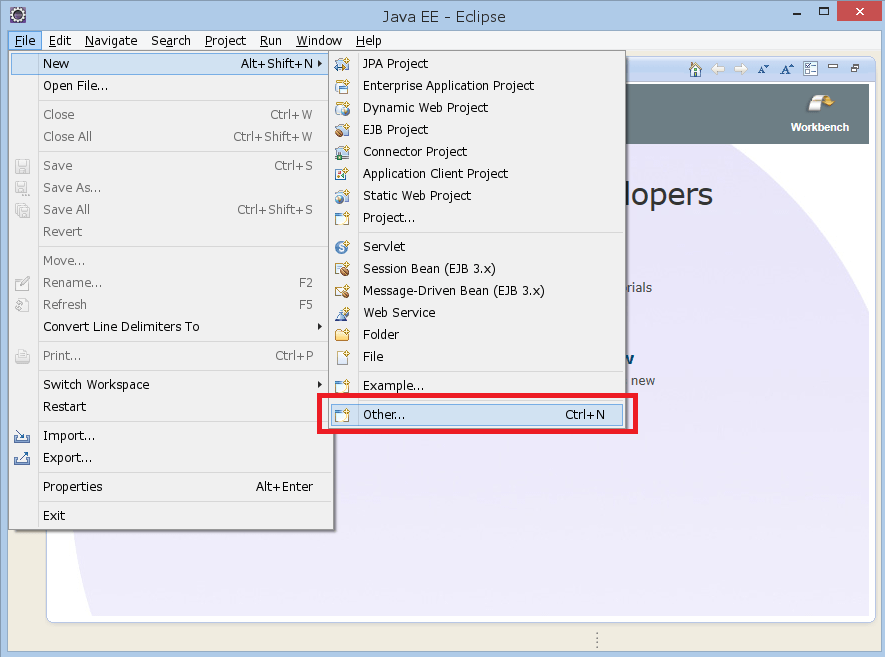Choose the Static Web Project icon
This screenshot has height=657, width=885.
pyautogui.click(x=342, y=196)
